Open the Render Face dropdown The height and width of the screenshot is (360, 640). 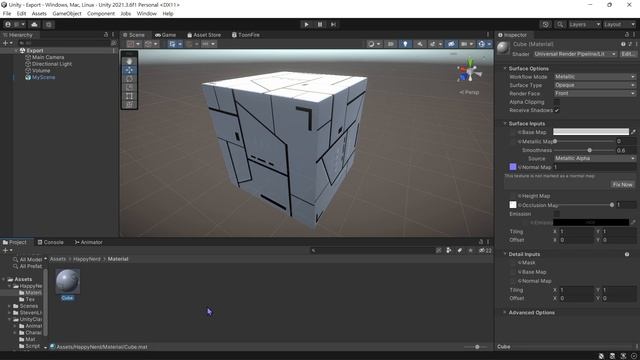click(595, 93)
